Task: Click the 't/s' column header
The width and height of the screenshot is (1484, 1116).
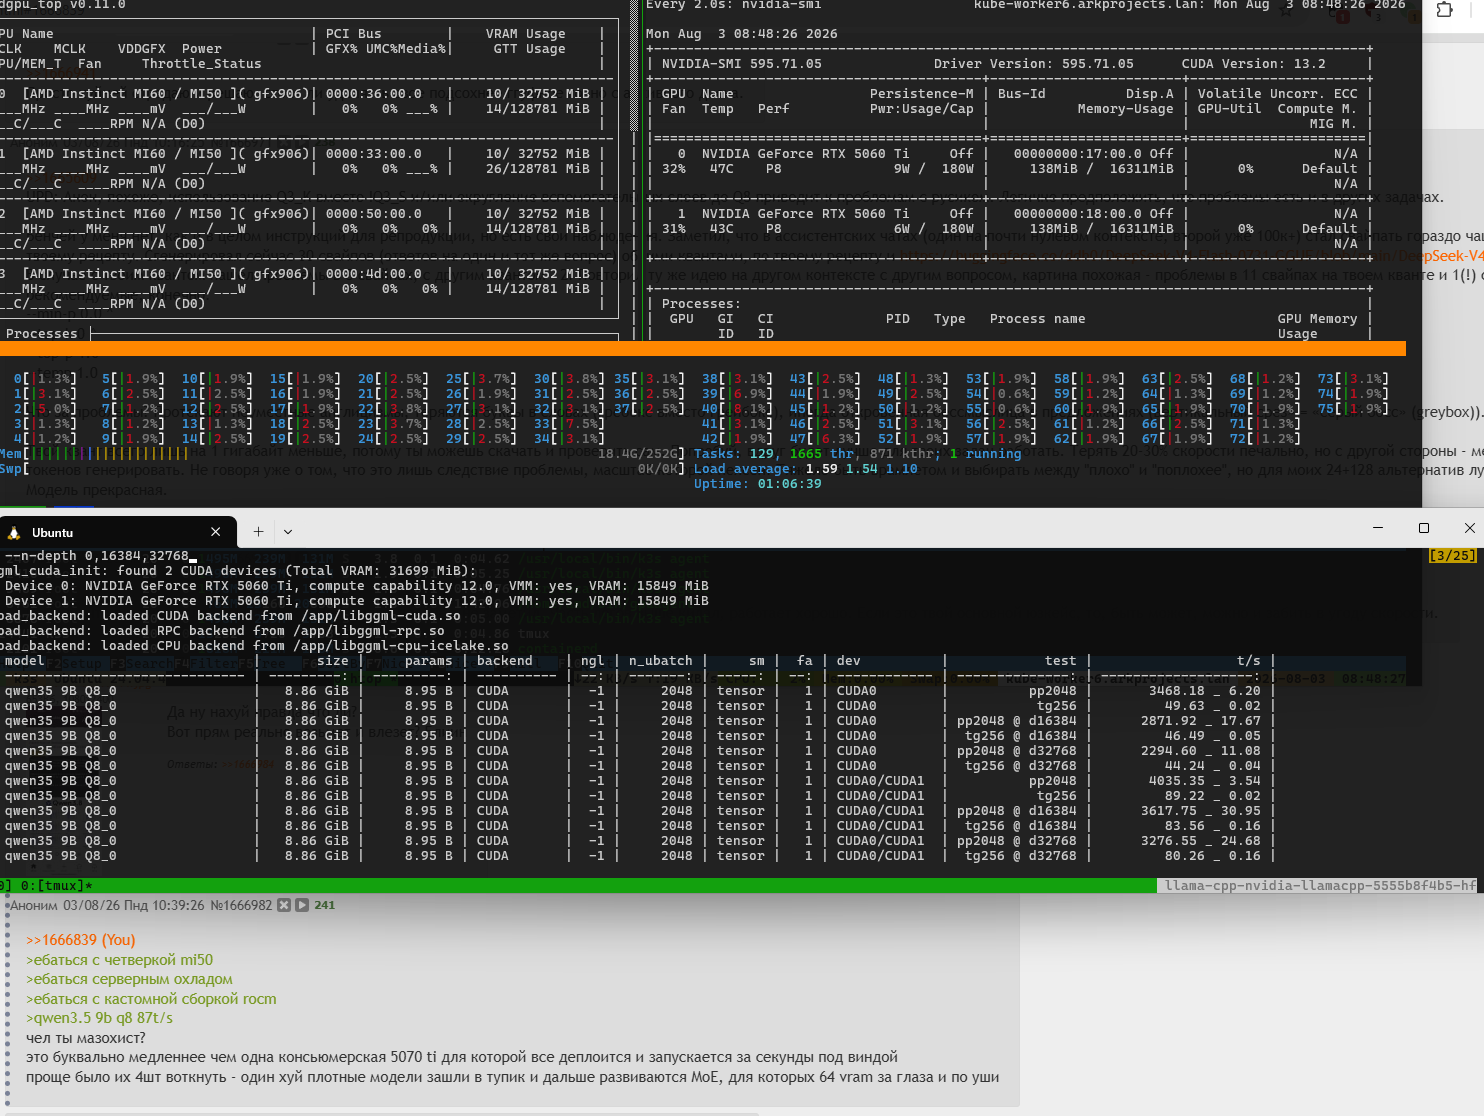Action: tap(1249, 661)
